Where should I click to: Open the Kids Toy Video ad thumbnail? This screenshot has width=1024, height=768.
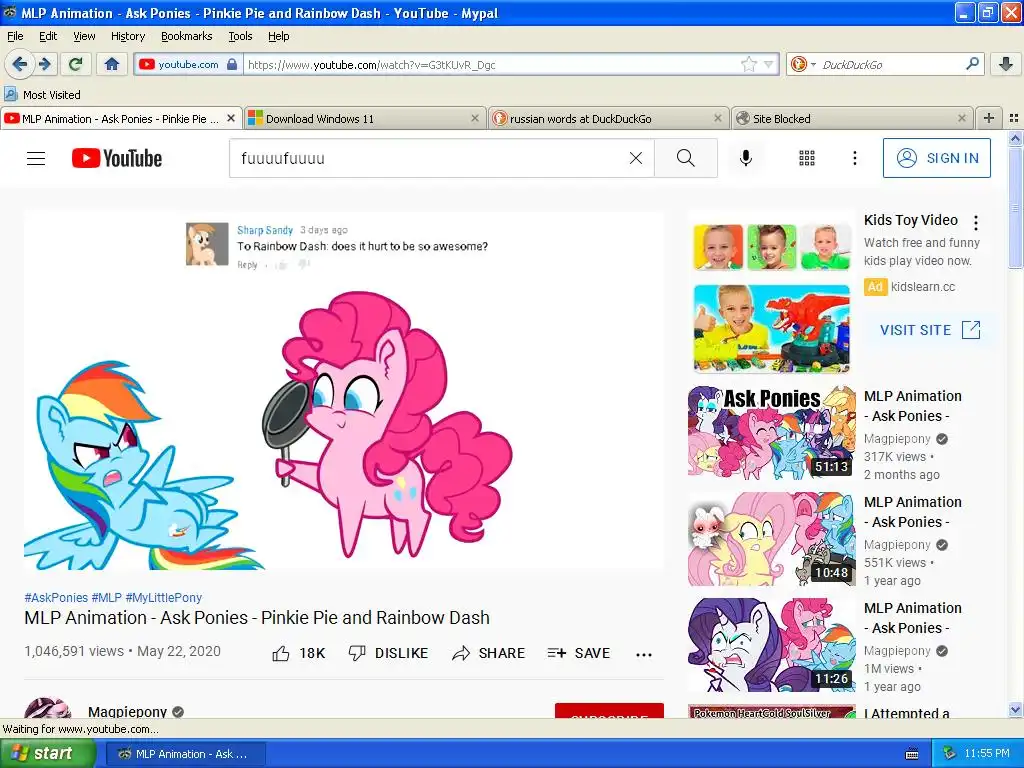pos(771,298)
